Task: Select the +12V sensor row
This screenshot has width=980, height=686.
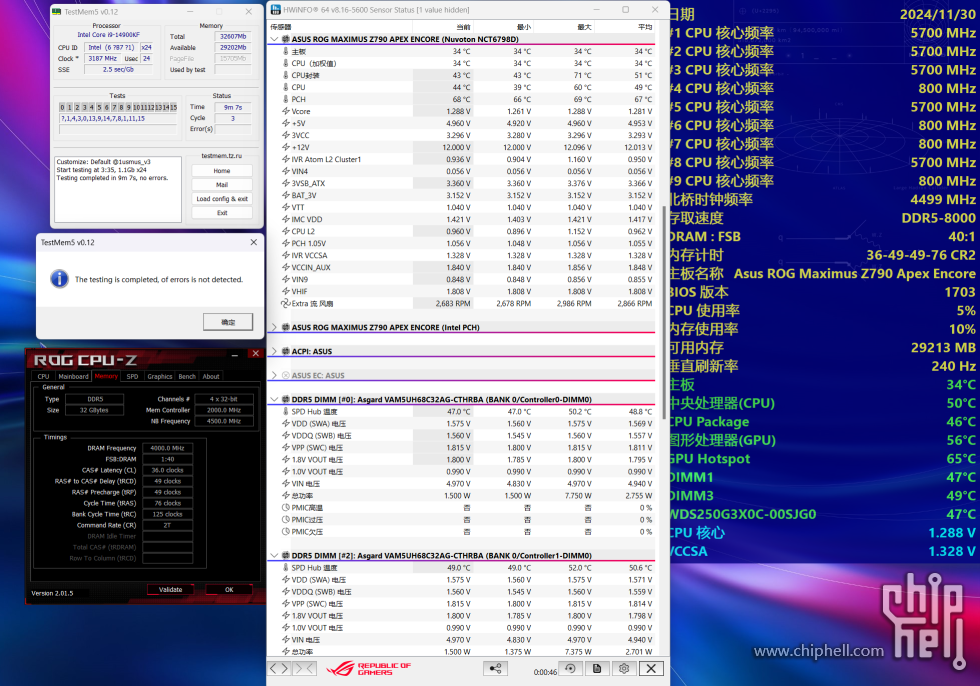Action: 461,147
